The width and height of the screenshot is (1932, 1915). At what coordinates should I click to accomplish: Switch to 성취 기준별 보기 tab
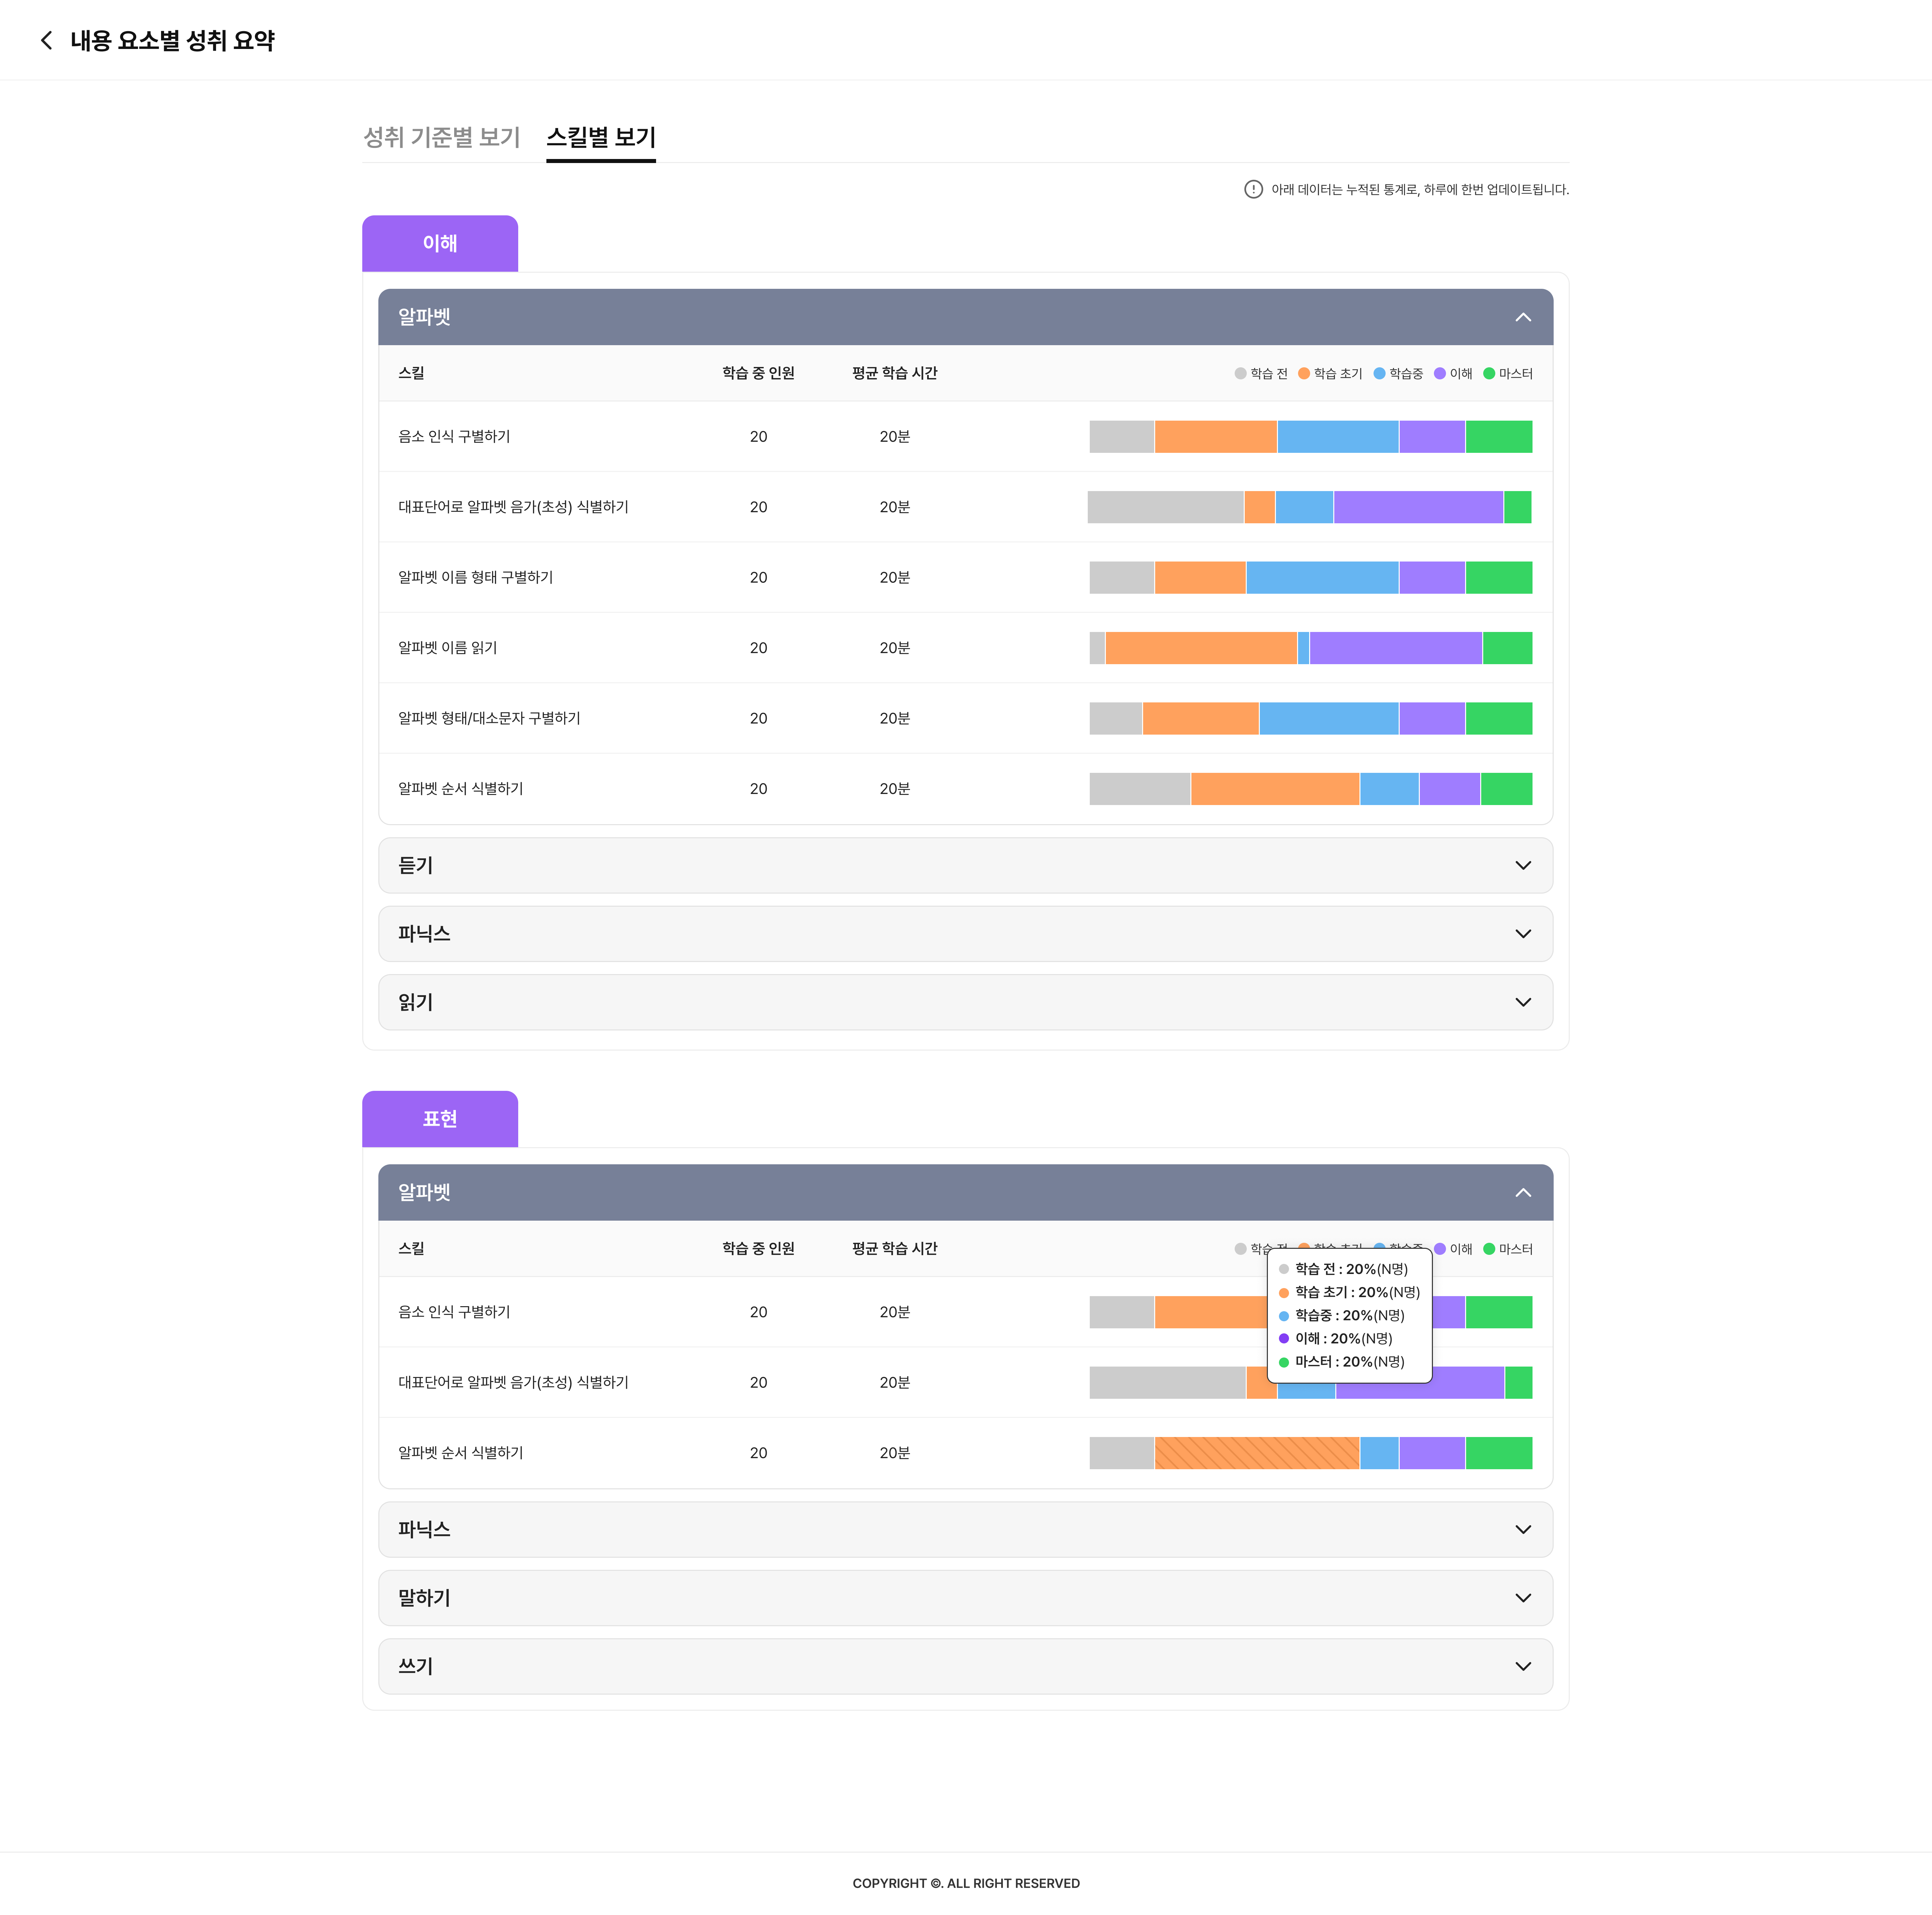[x=441, y=137]
